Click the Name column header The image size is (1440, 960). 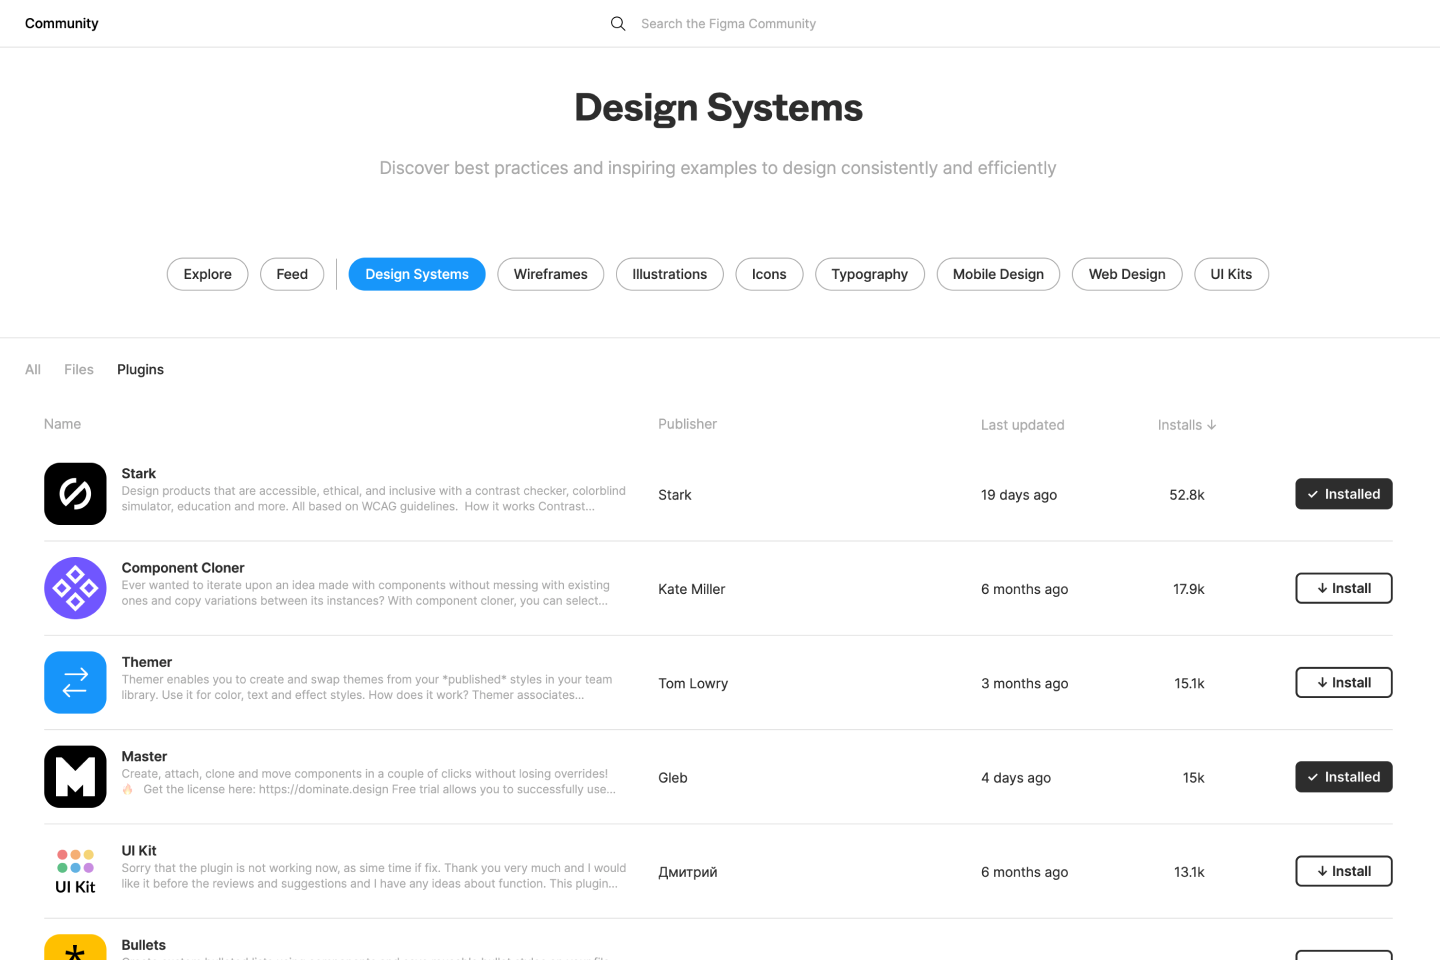pos(62,424)
